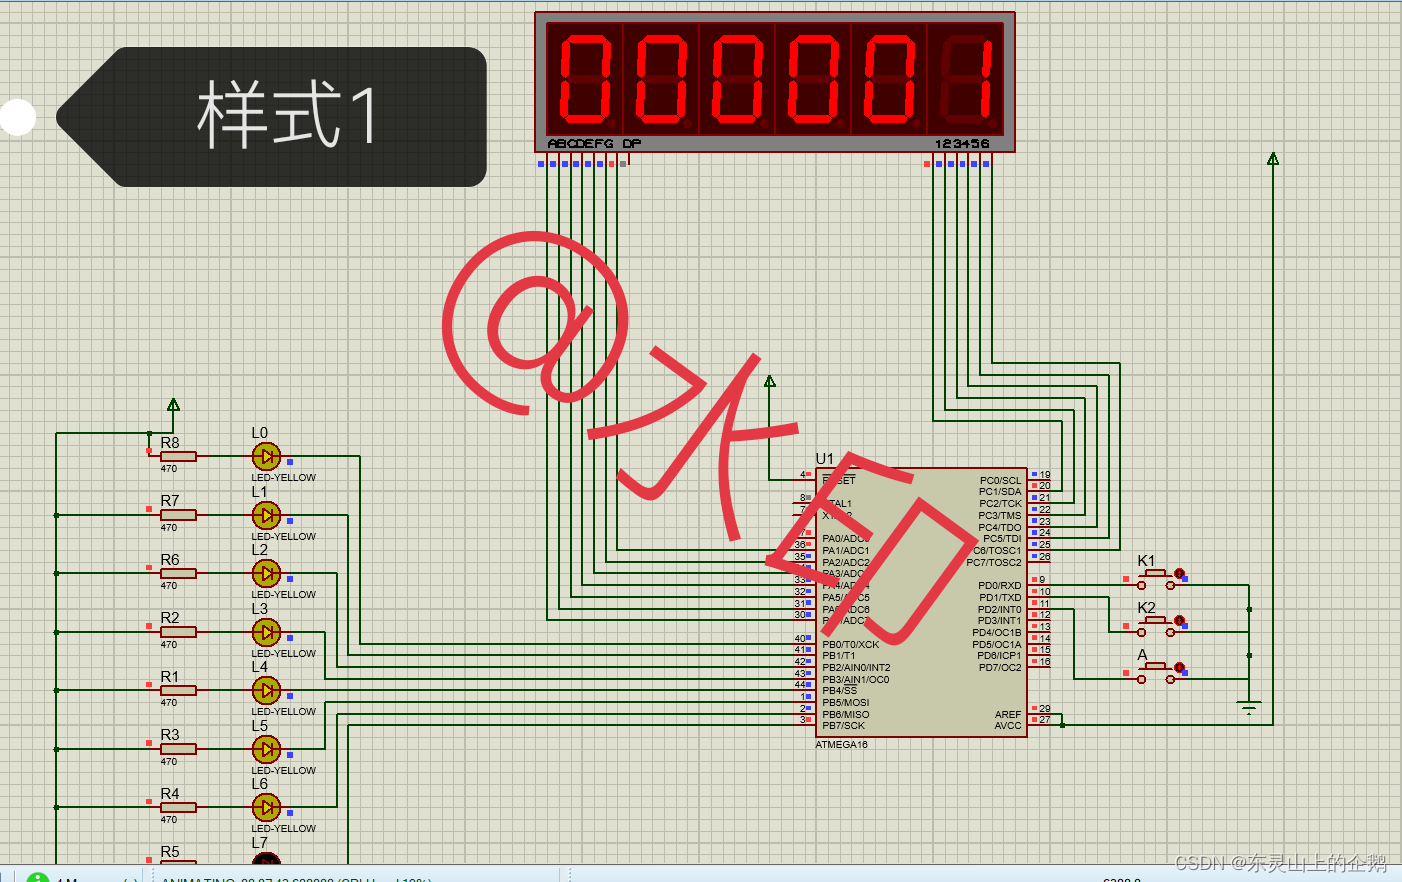1402x882 pixels.
Task: Click the PC0/SCL pin label
Action: (x=1000, y=481)
